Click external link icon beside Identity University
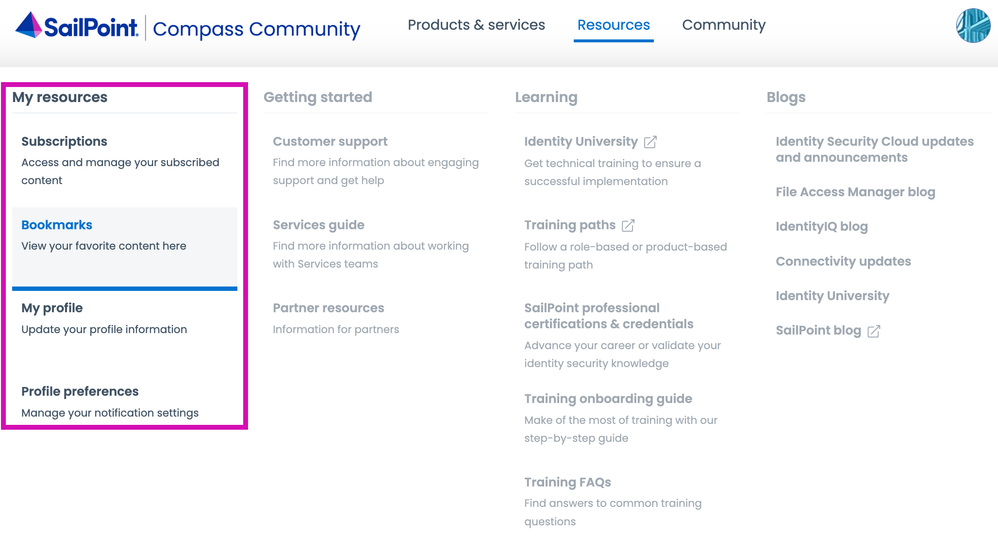The width and height of the screenshot is (998, 540). click(650, 142)
